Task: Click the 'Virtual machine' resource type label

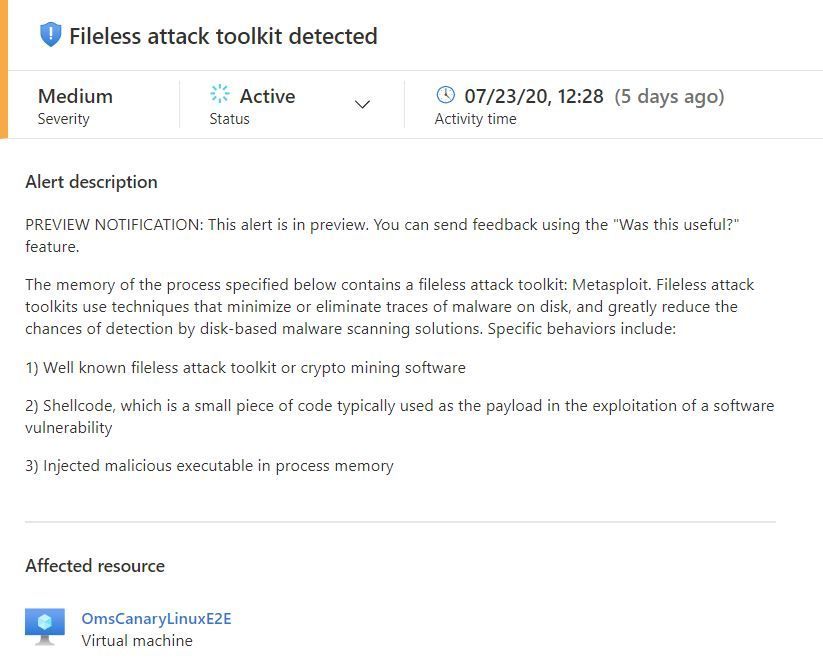Action: click(137, 641)
